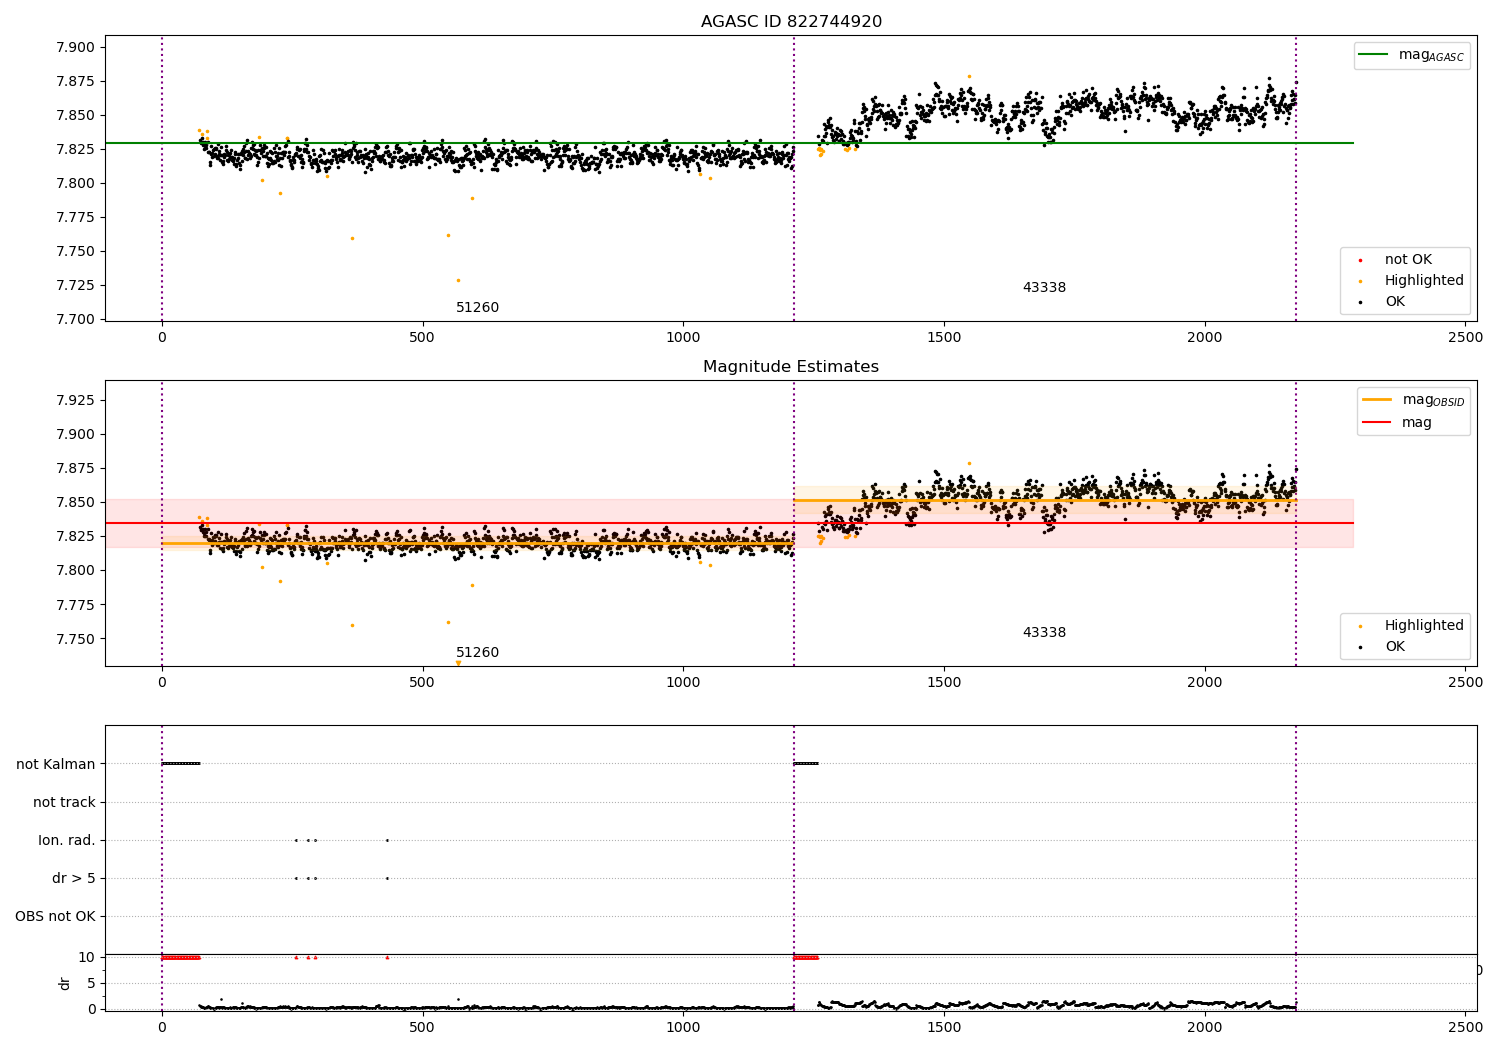The width and height of the screenshot is (1500, 1050).
Task: Click the 'OBS not OK' row label
Action: click(x=56, y=916)
